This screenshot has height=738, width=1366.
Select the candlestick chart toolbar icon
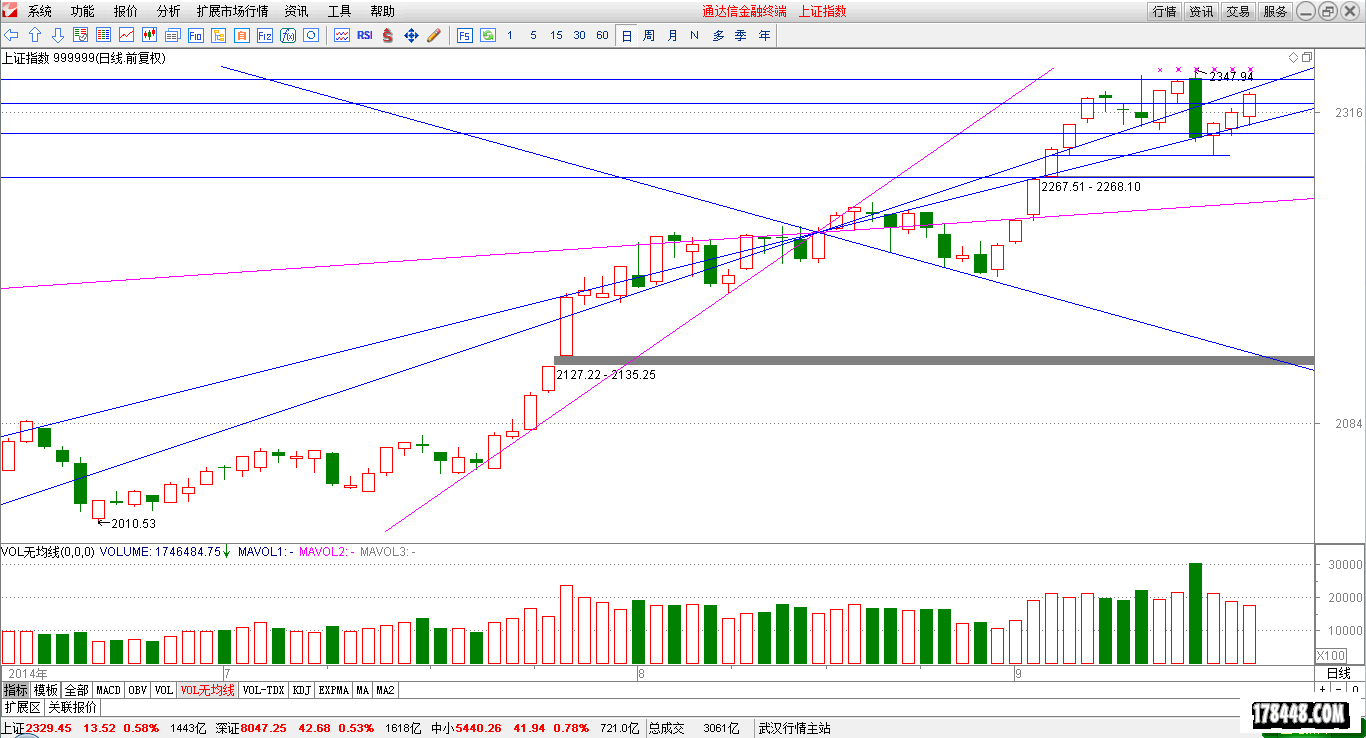click(149, 35)
